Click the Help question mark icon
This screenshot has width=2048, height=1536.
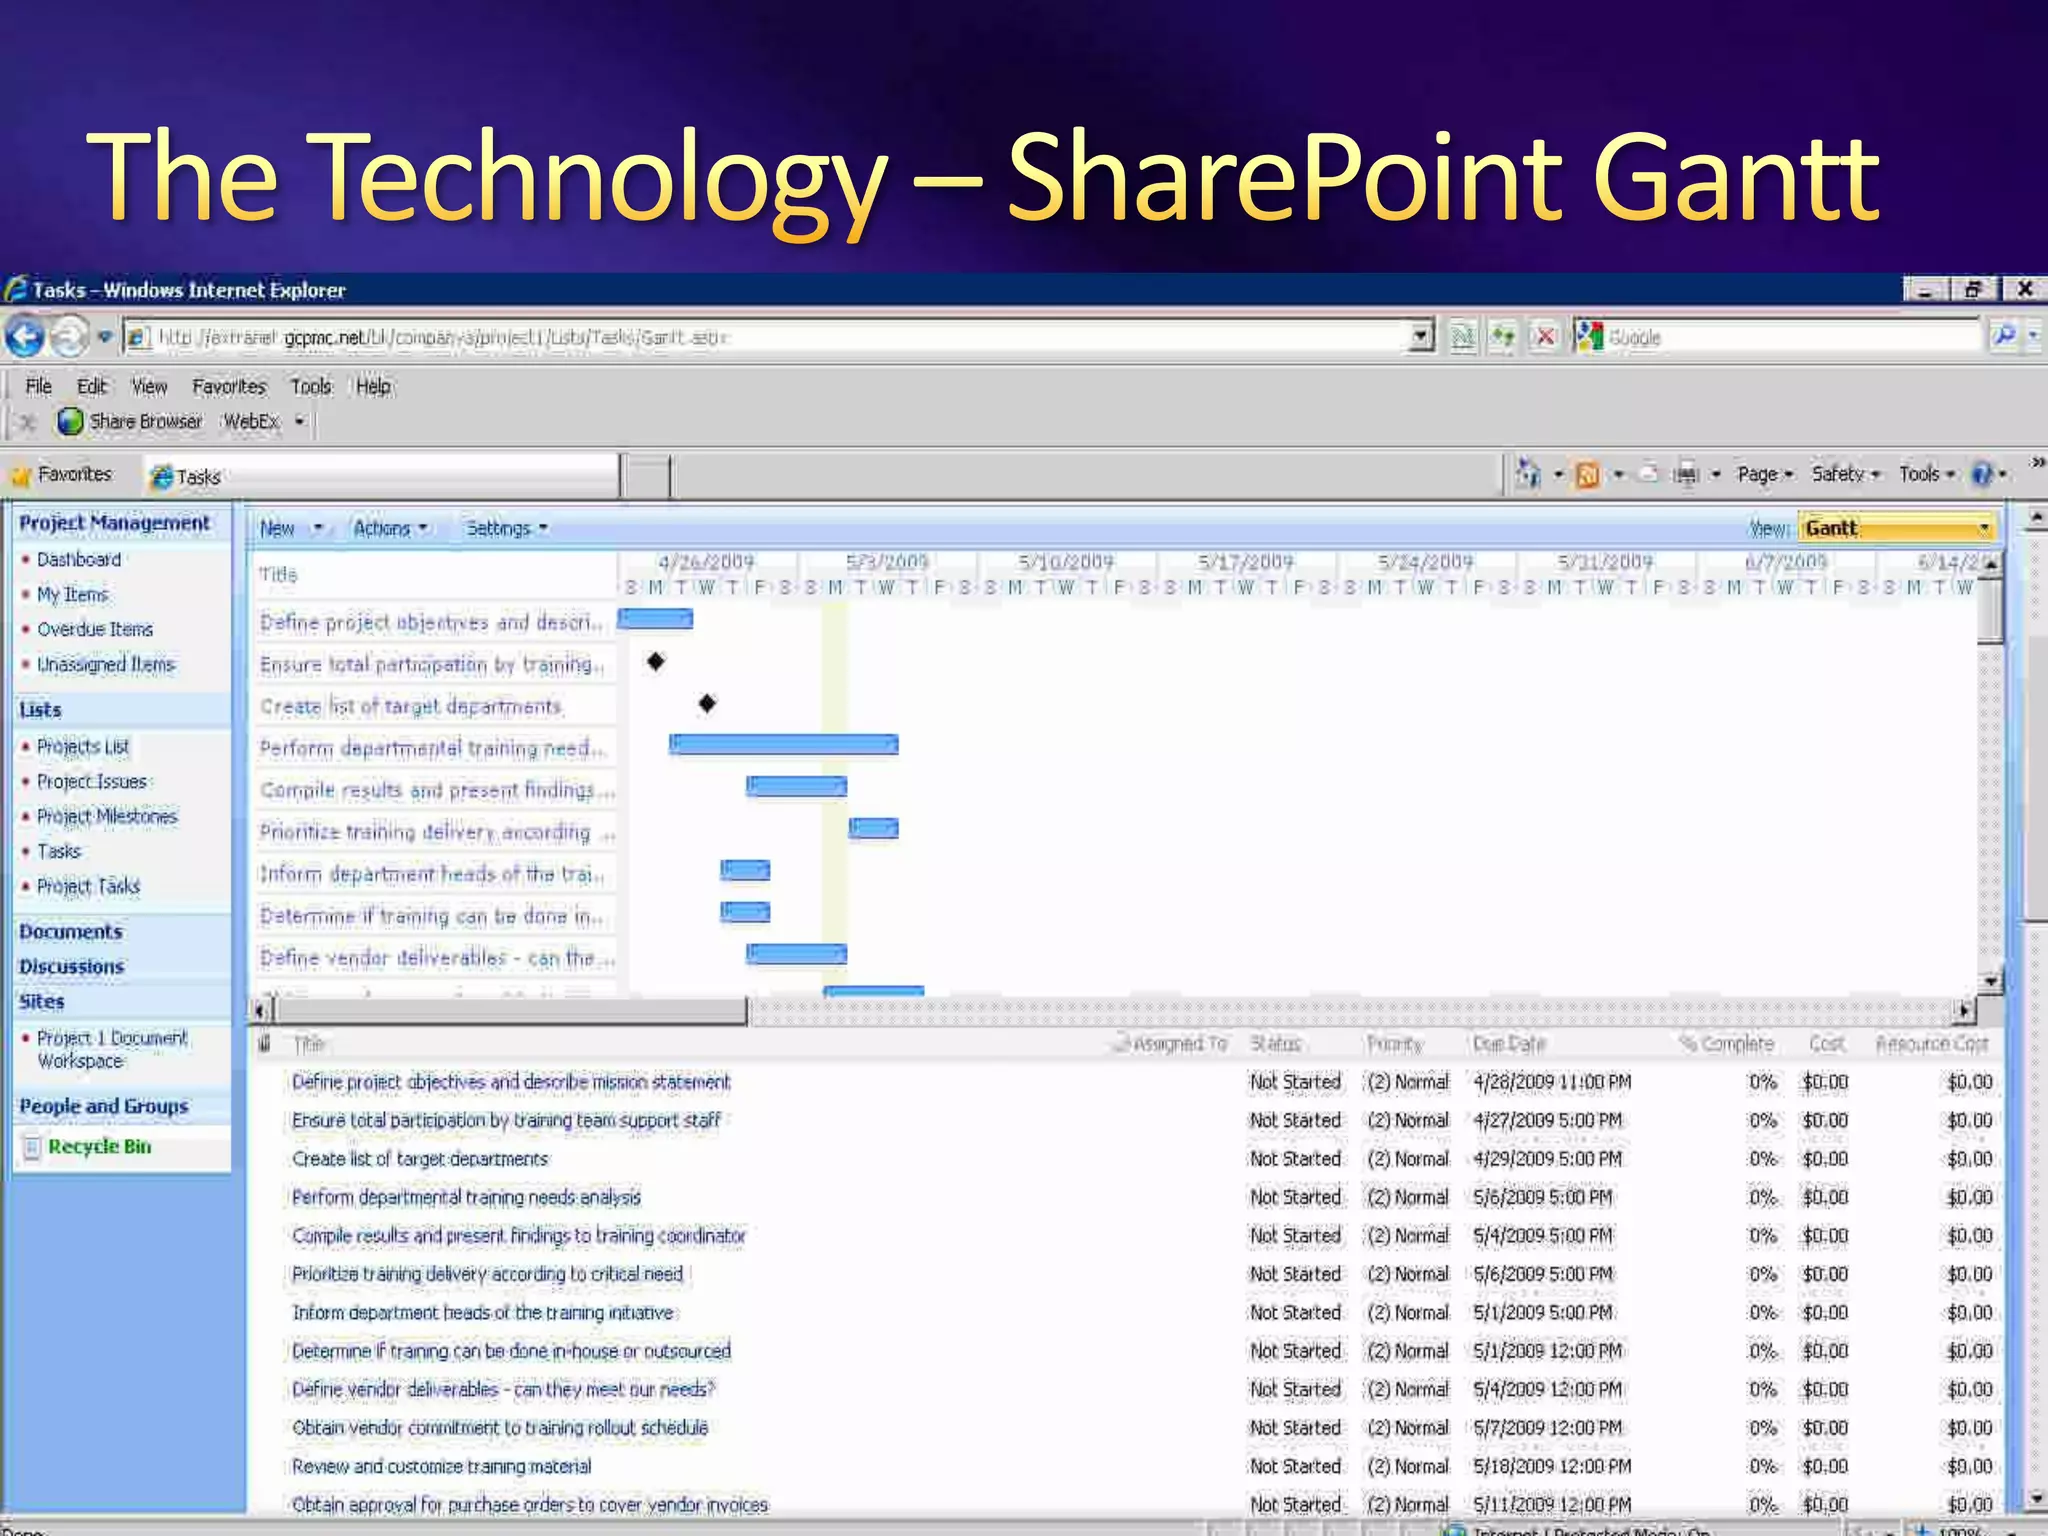1982,474
